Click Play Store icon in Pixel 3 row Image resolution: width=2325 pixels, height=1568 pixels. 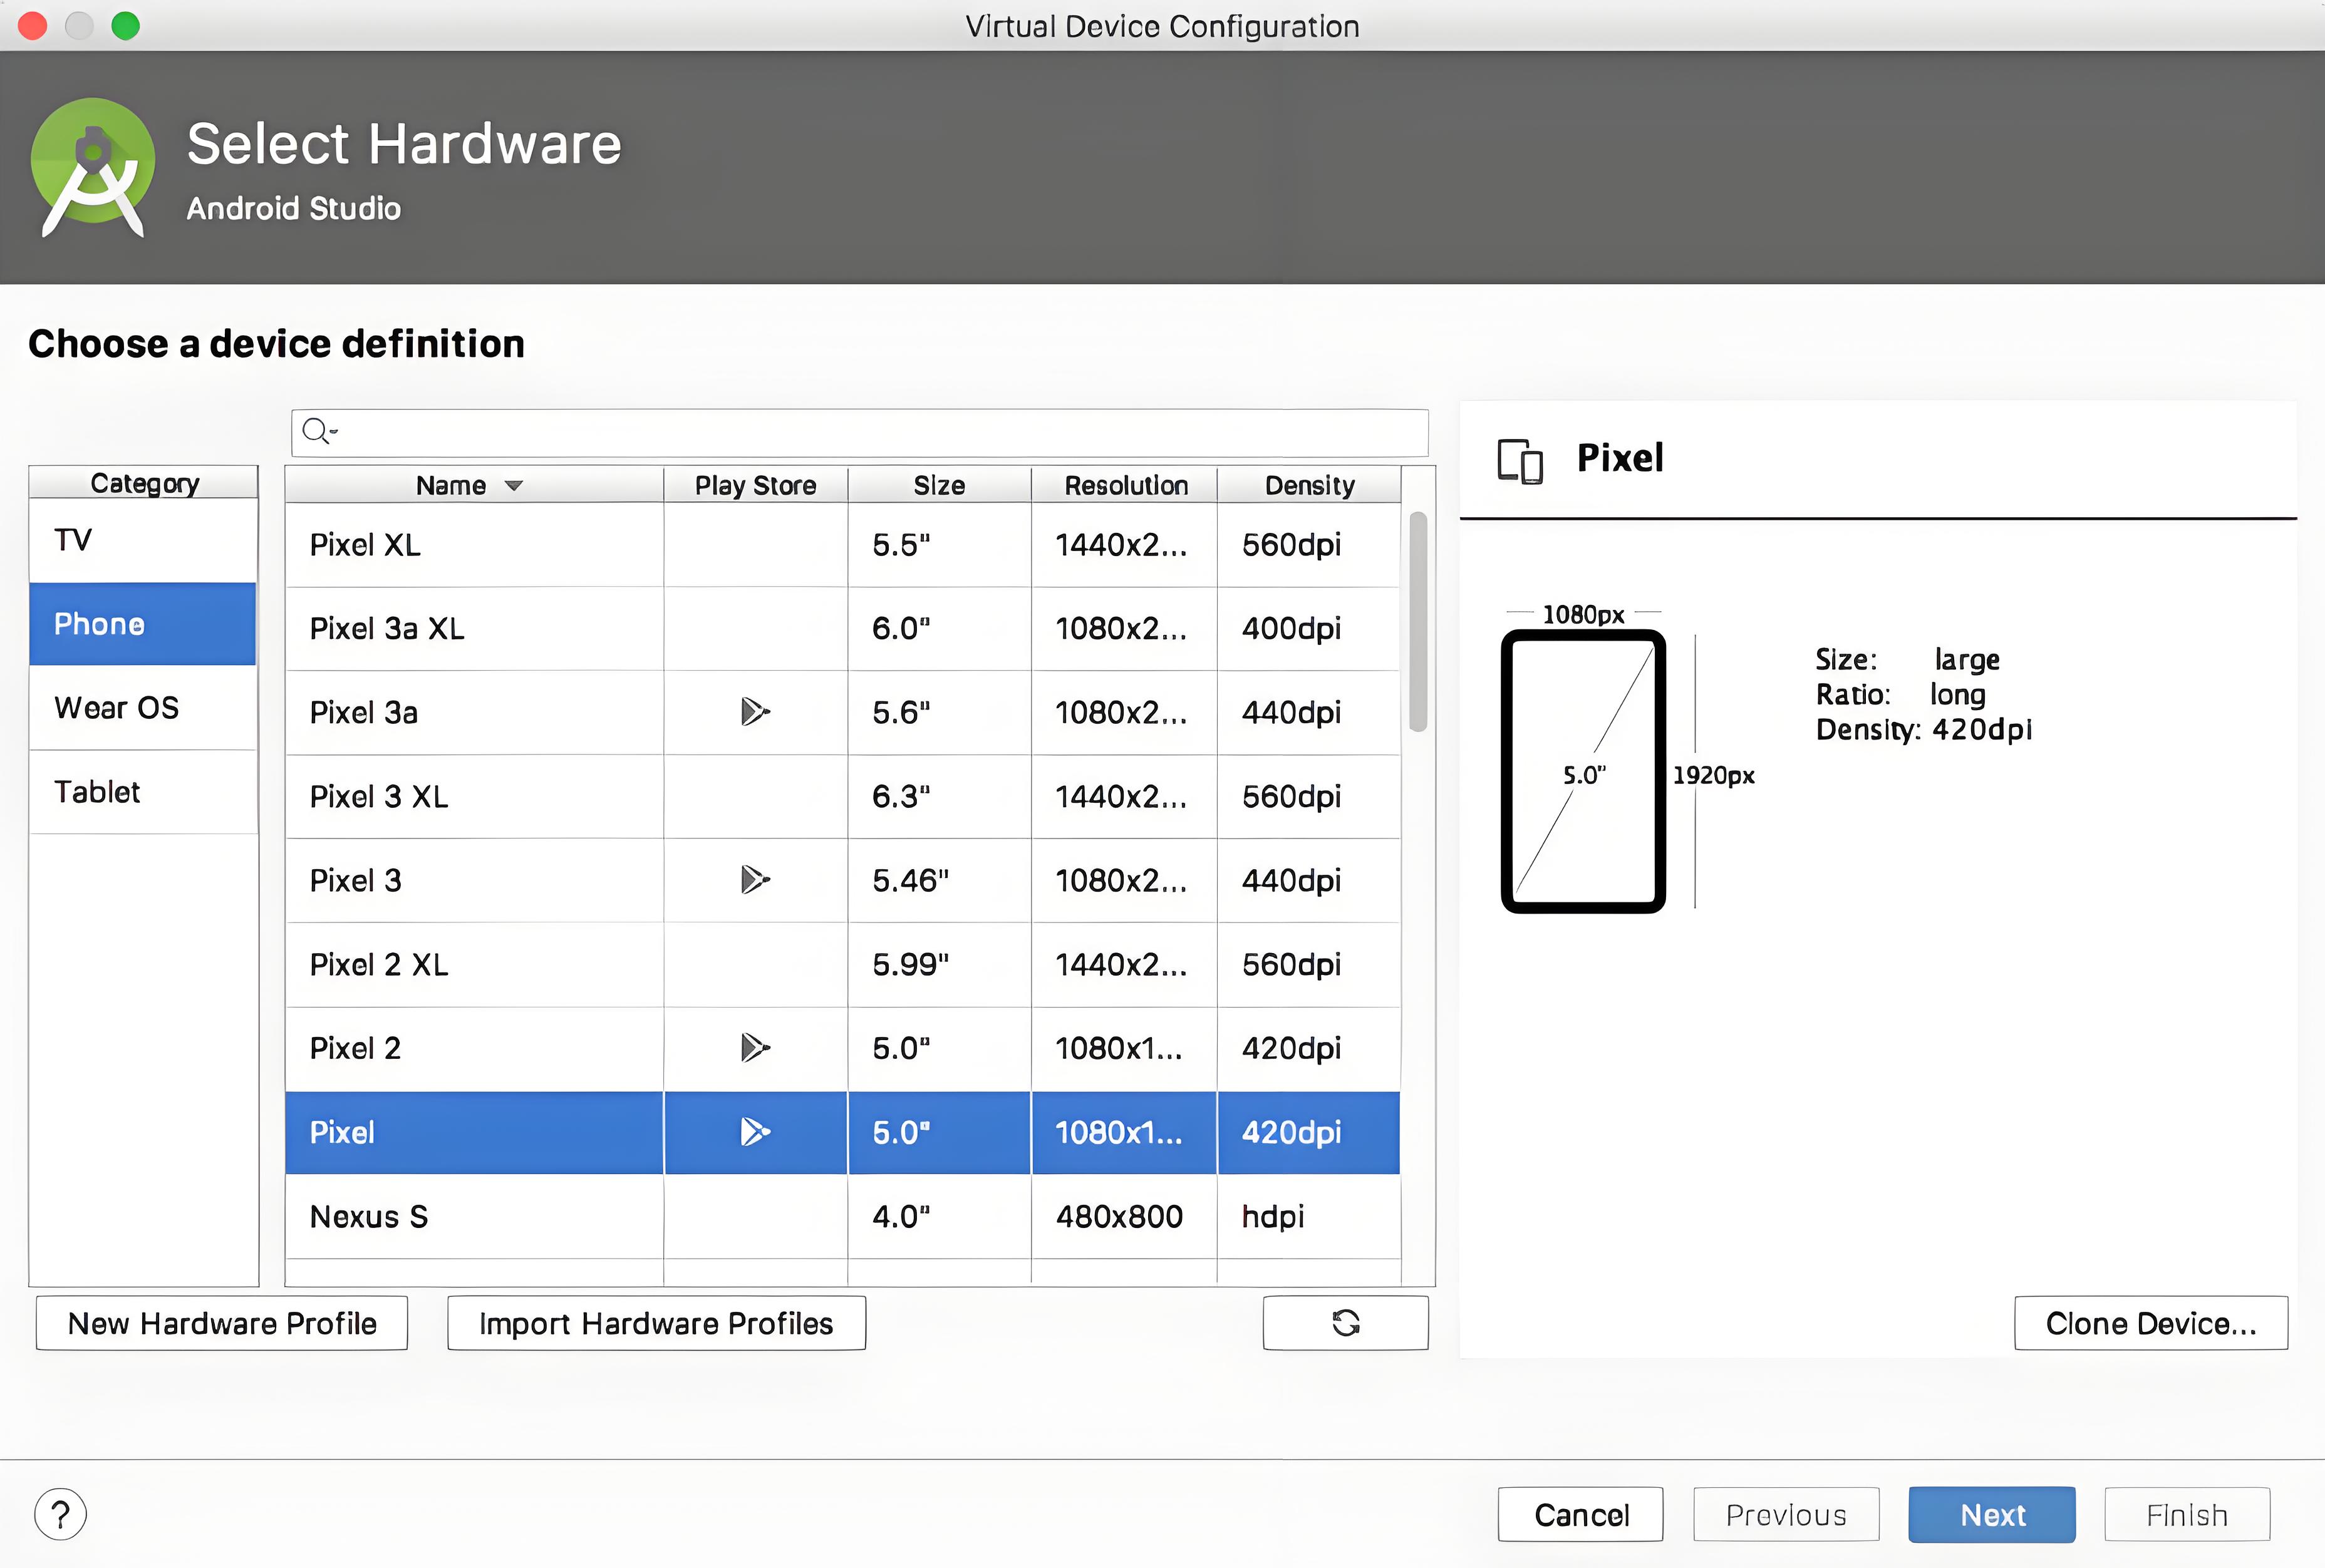click(x=755, y=880)
